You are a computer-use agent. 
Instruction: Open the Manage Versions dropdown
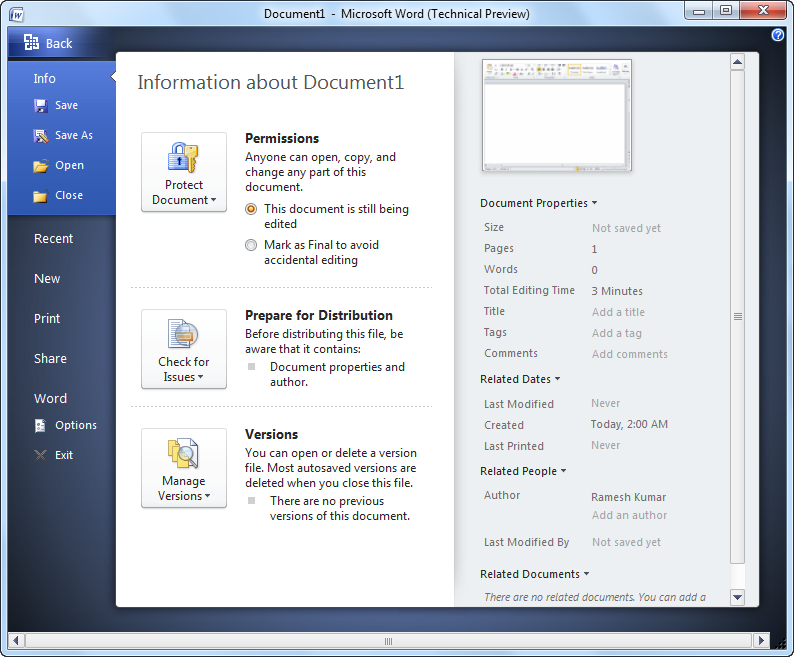coord(184,468)
